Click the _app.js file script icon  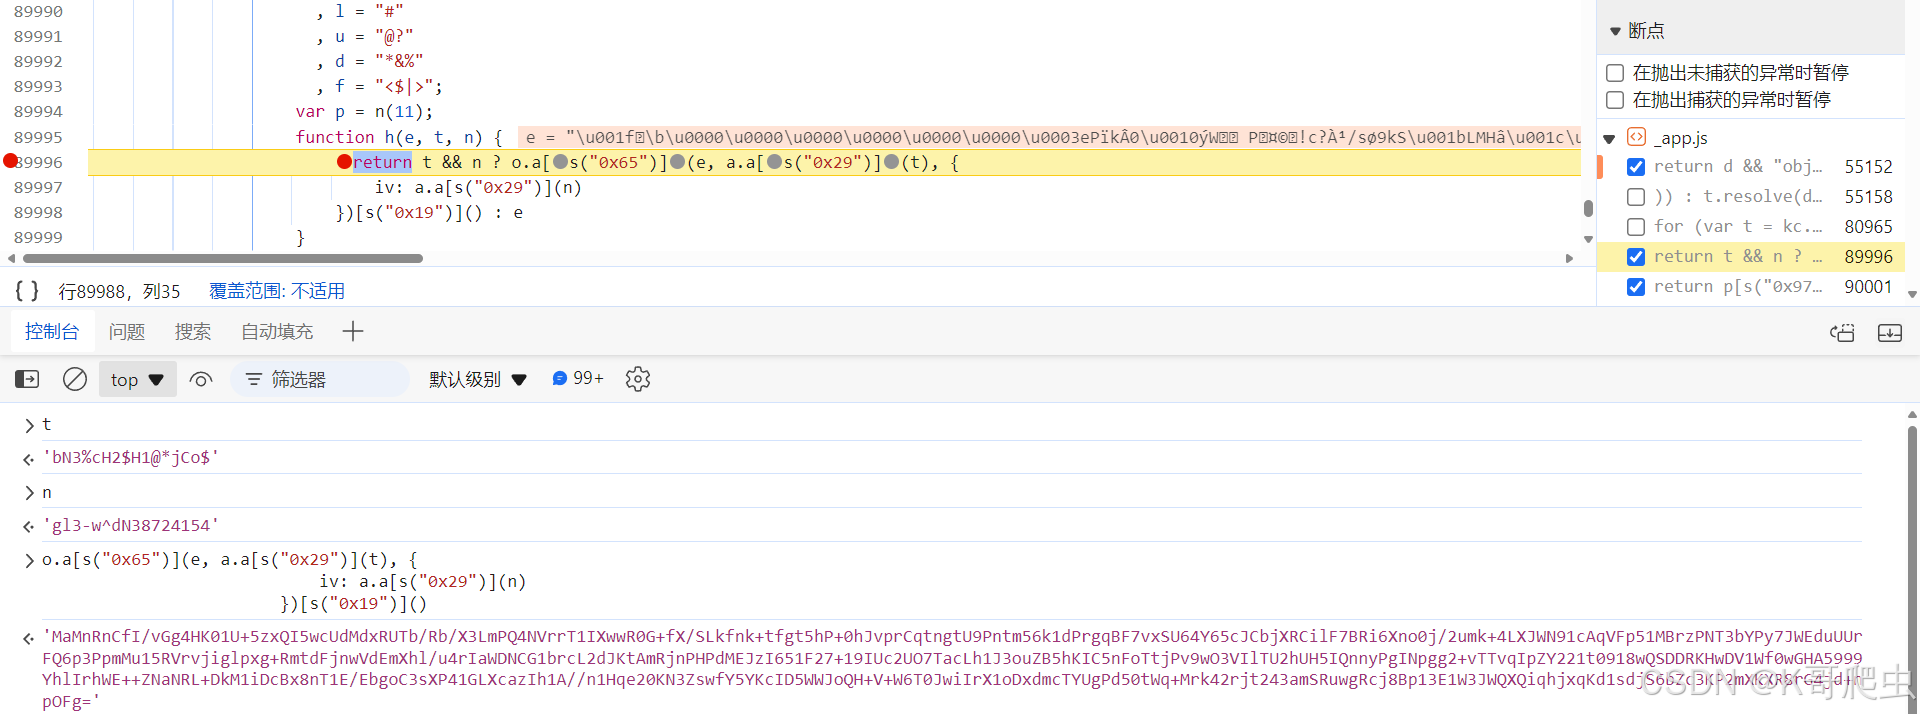pyautogui.click(x=1637, y=137)
